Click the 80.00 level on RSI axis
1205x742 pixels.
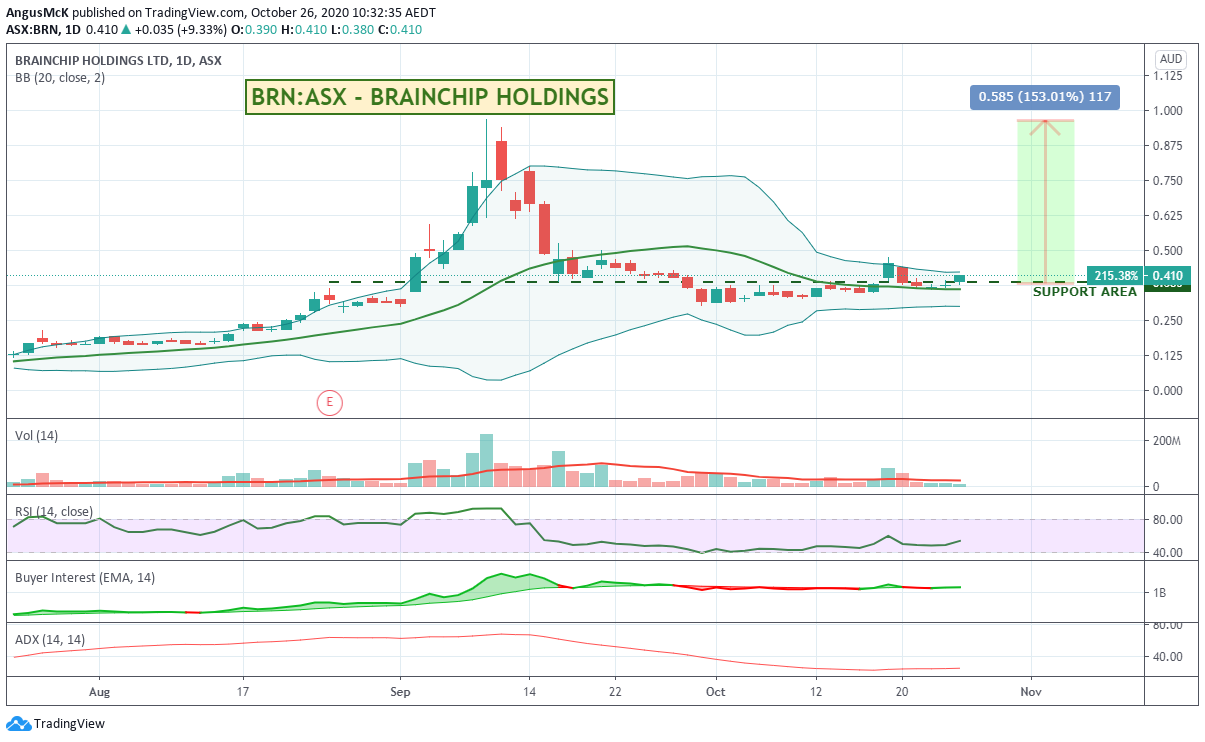coord(1168,520)
